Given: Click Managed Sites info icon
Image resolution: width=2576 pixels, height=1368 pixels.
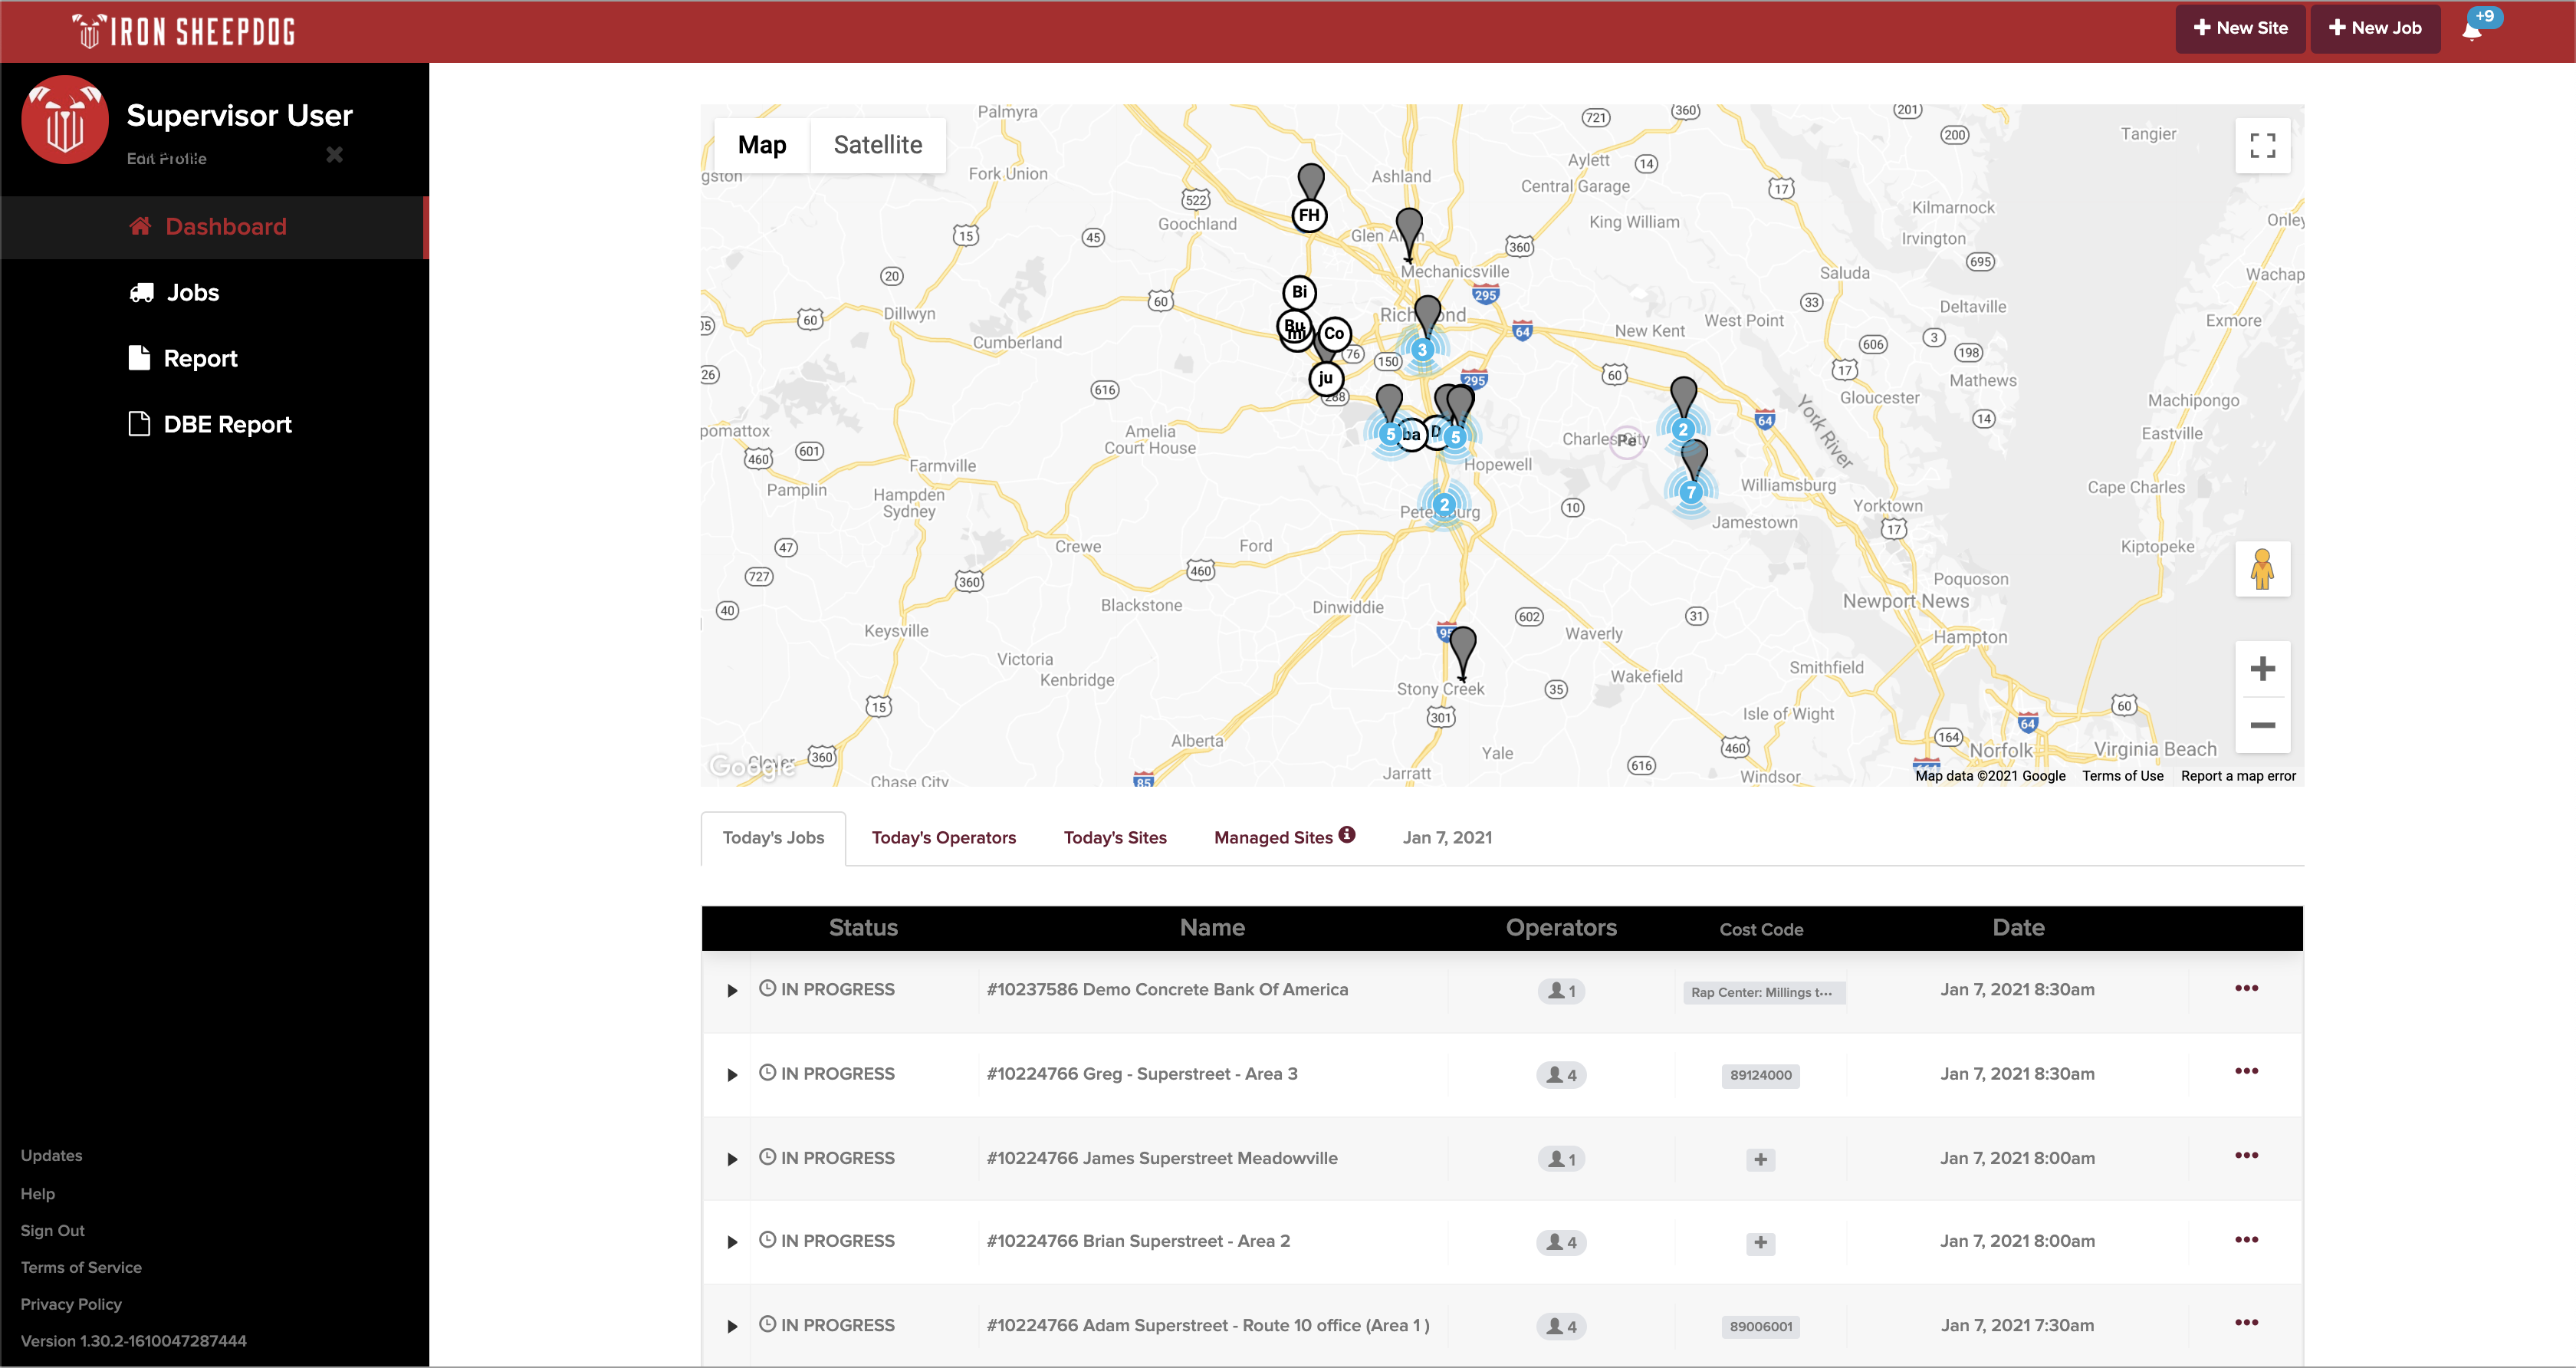Looking at the screenshot, I should (1347, 835).
